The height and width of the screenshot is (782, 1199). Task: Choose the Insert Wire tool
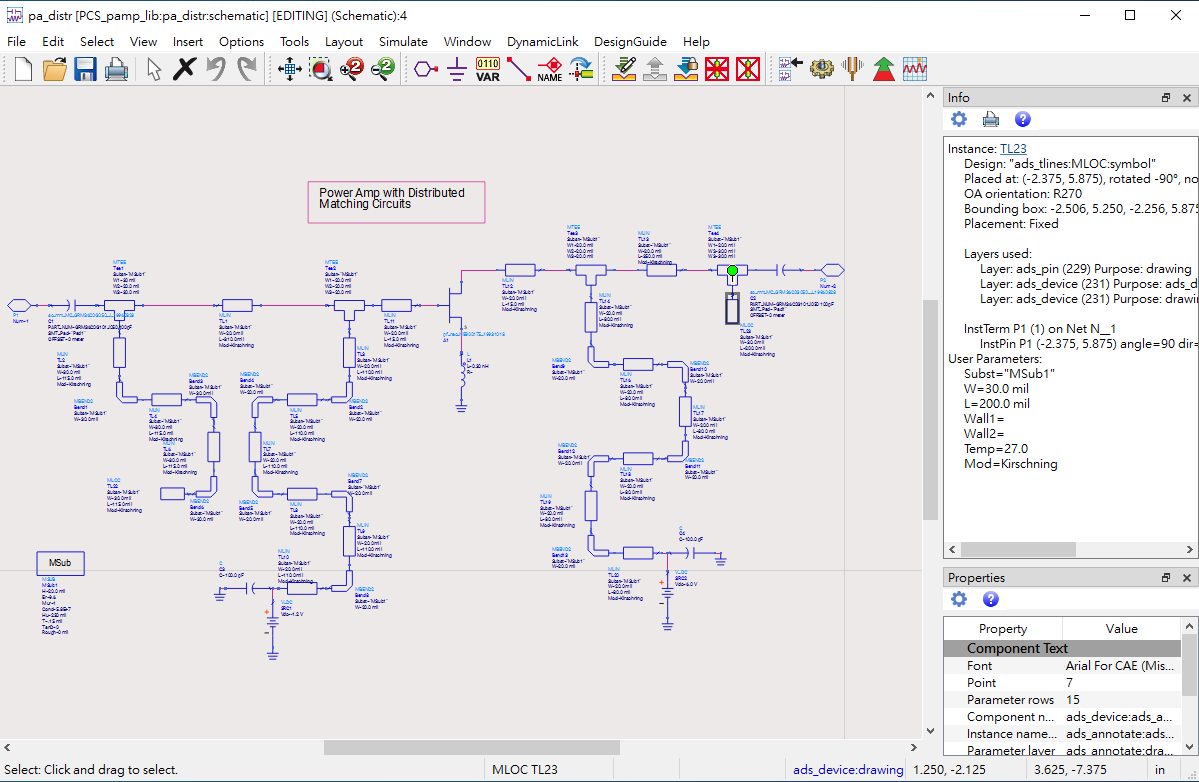pos(518,70)
